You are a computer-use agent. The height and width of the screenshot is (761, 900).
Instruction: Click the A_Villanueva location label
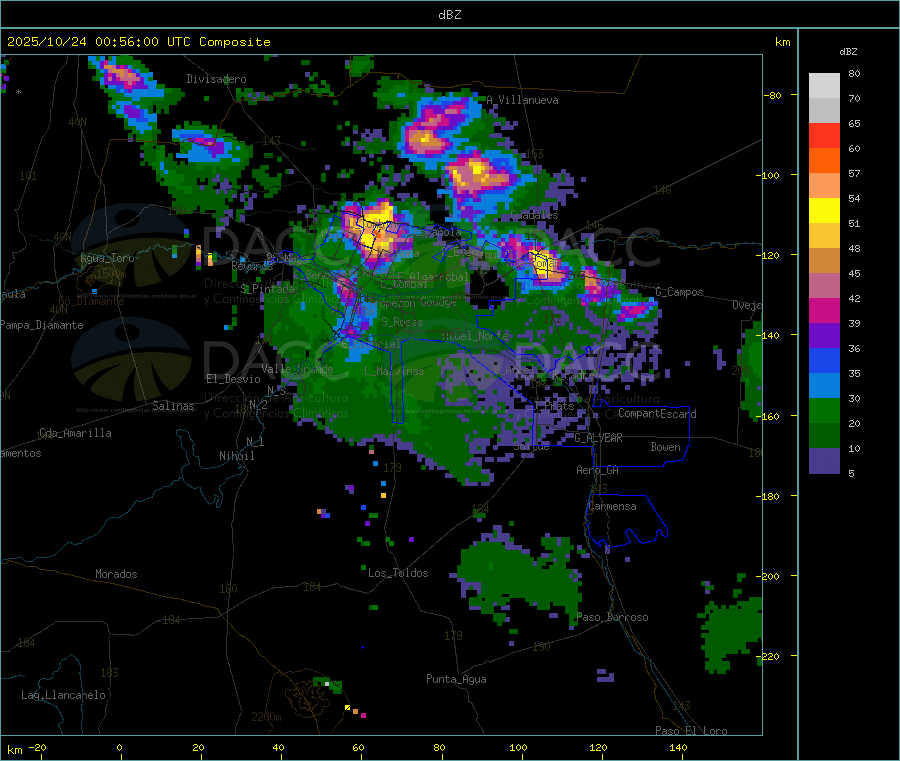point(522,100)
